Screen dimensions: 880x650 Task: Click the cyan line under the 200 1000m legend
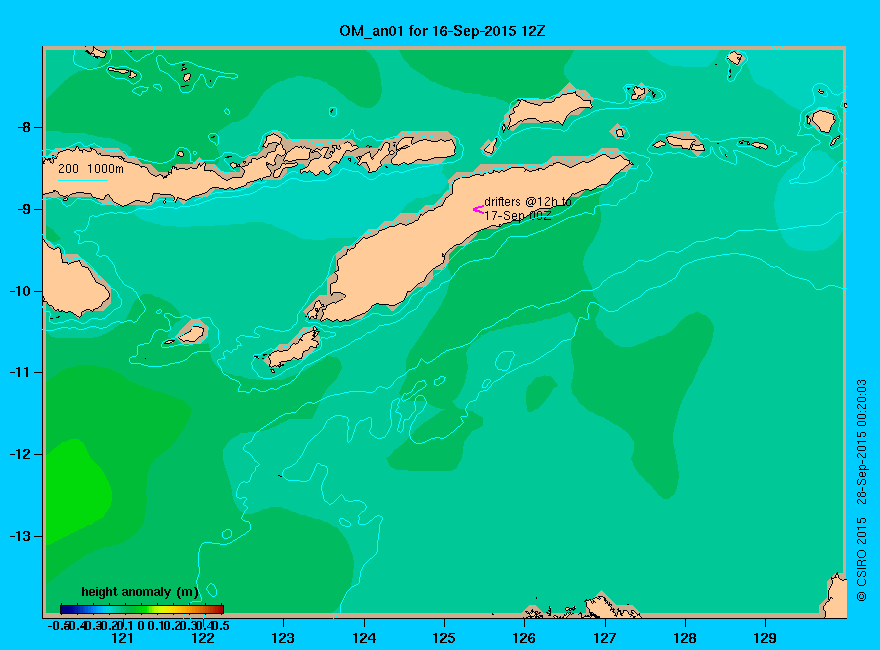82,180
